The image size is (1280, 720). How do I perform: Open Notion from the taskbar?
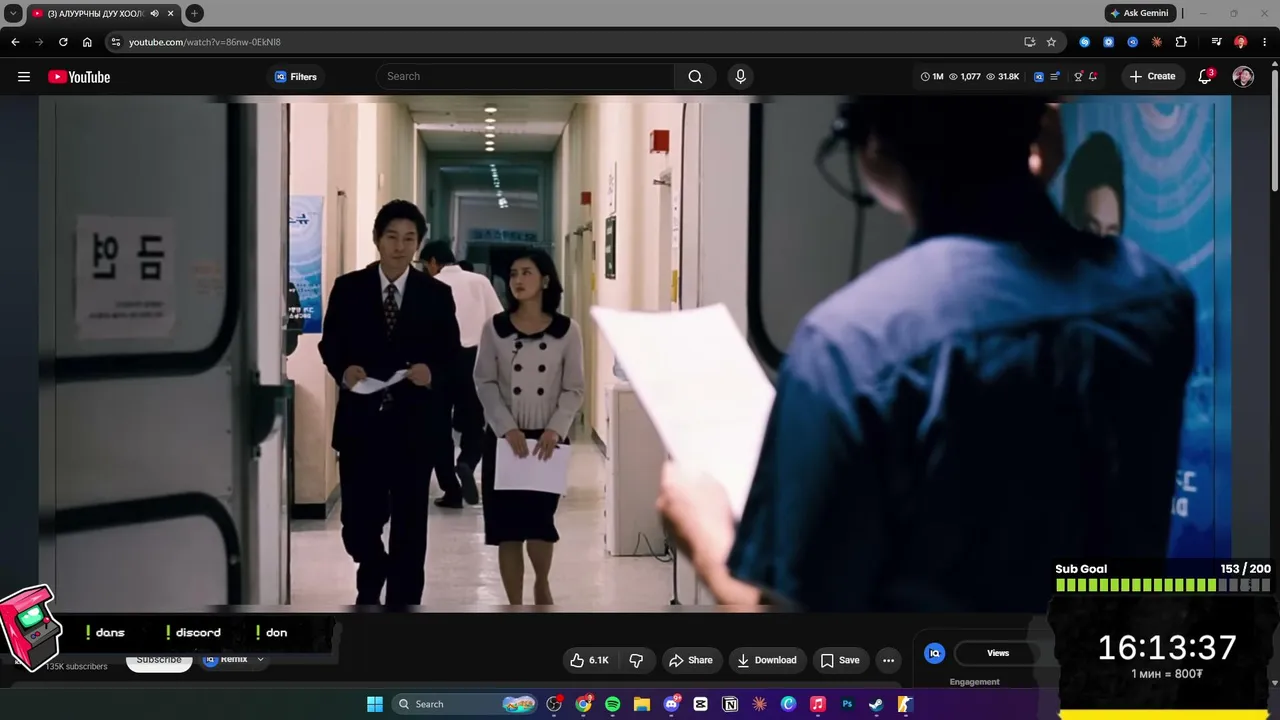coord(730,704)
